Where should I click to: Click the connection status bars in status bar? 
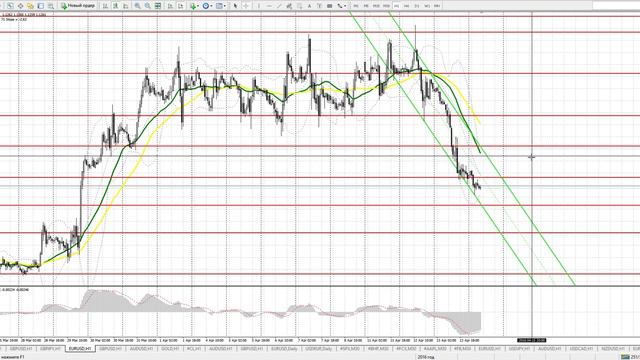625,357
